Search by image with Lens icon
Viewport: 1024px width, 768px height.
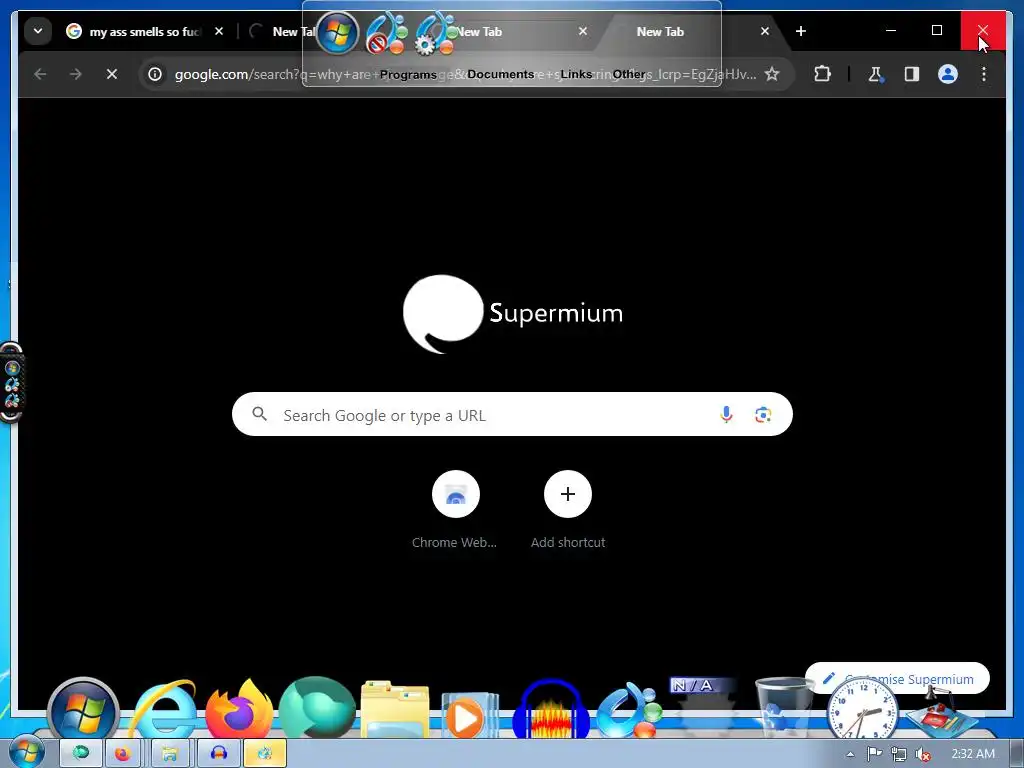(x=763, y=414)
